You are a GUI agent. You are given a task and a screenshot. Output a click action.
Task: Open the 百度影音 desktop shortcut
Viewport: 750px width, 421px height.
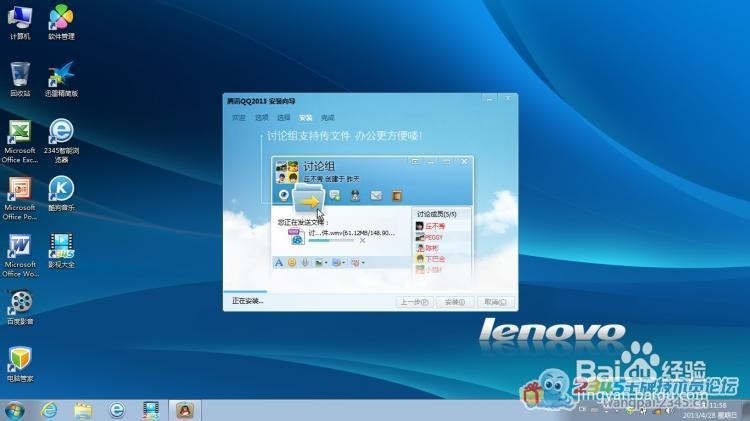pos(20,308)
